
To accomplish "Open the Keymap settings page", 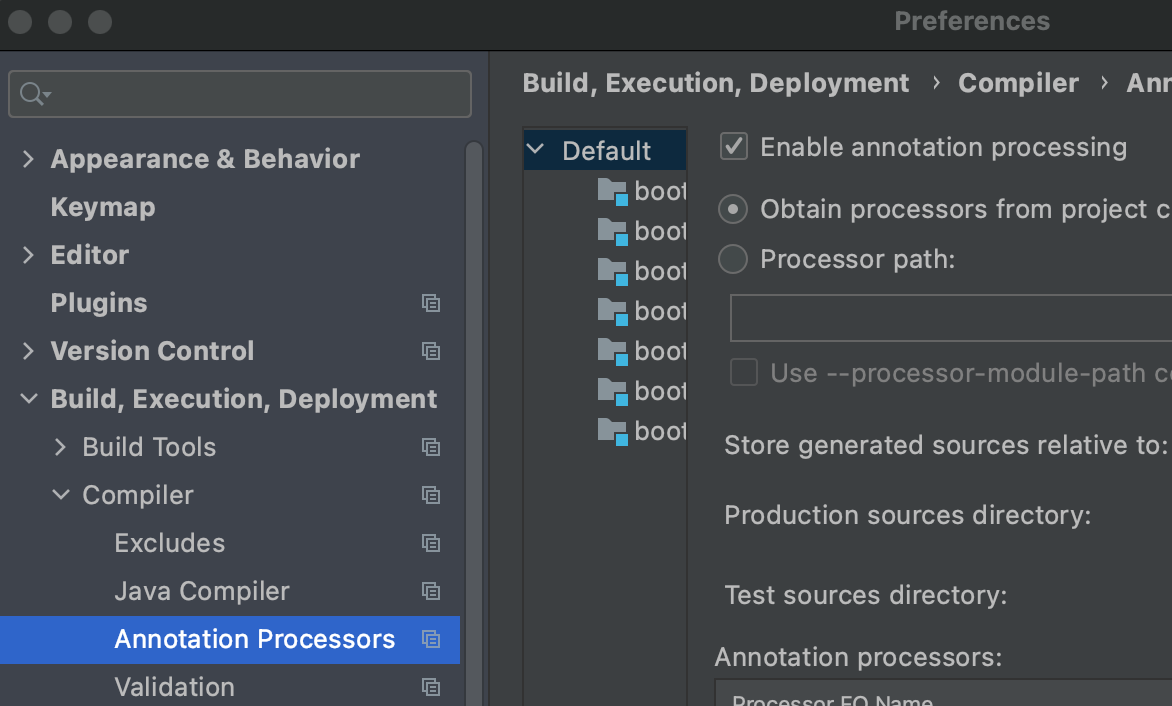I will click(x=103, y=207).
